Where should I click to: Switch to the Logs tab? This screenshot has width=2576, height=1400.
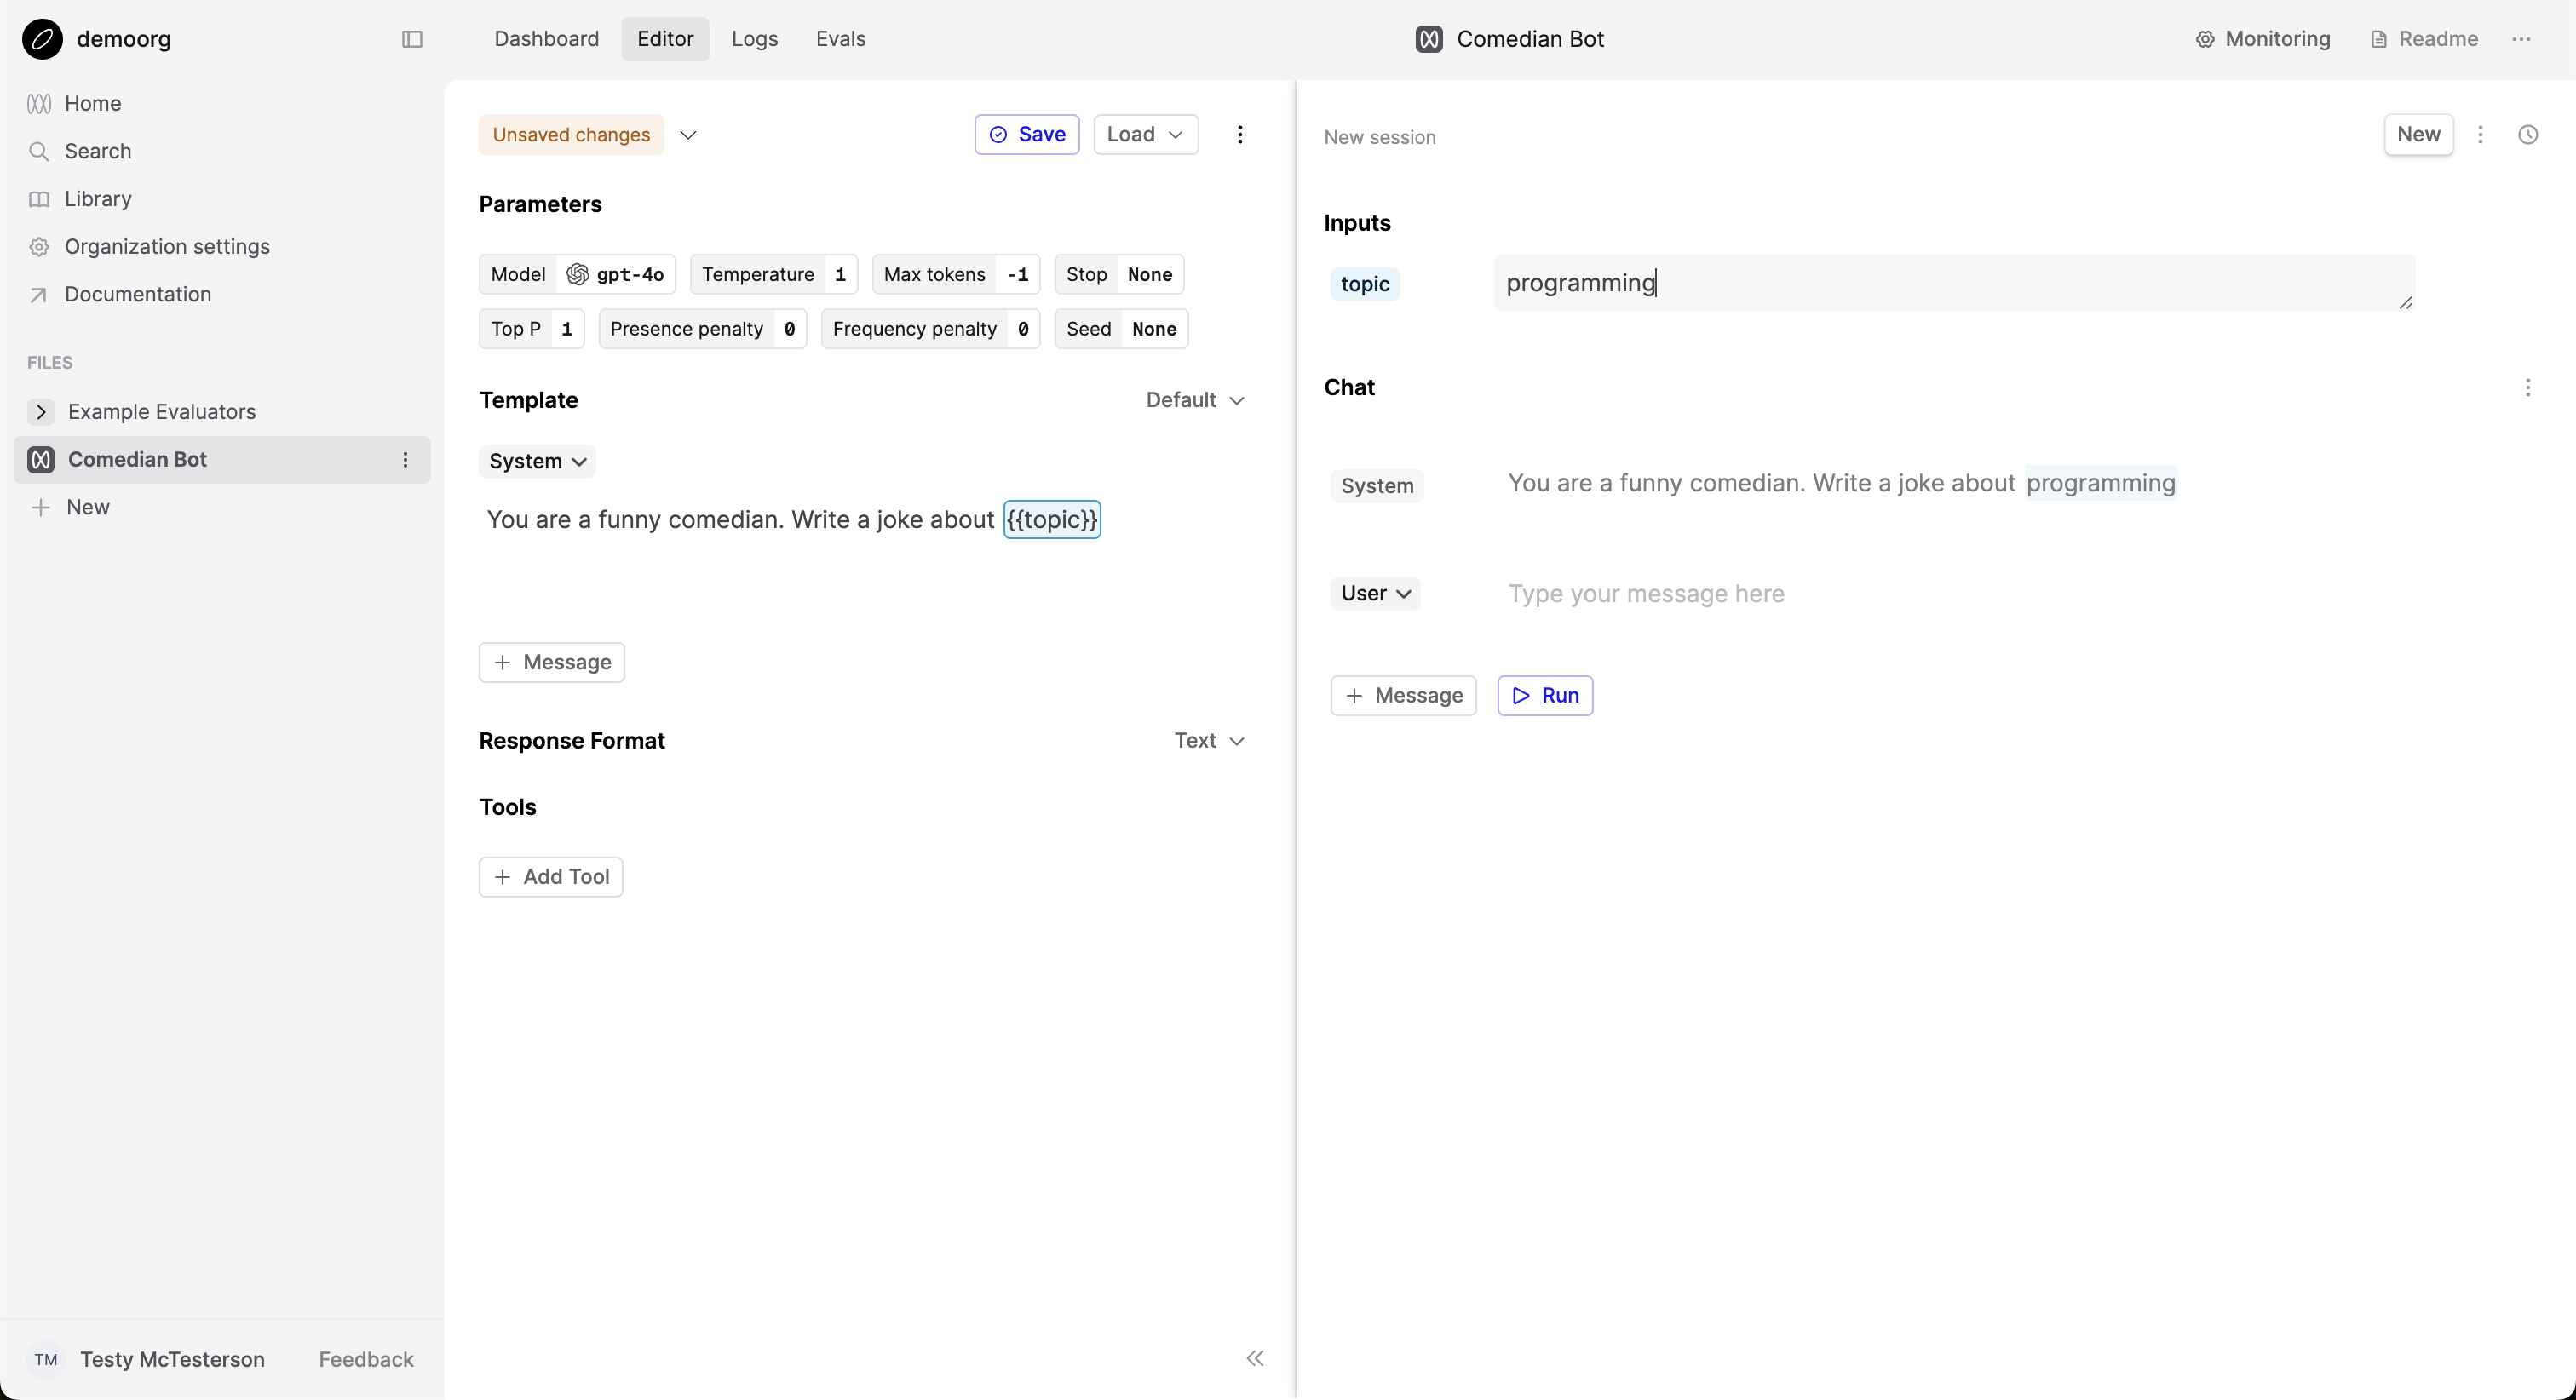click(754, 39)
